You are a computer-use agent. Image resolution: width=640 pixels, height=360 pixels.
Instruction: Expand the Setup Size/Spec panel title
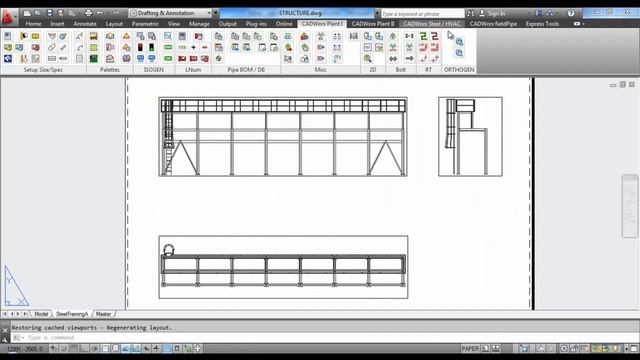tap(43, 70)
